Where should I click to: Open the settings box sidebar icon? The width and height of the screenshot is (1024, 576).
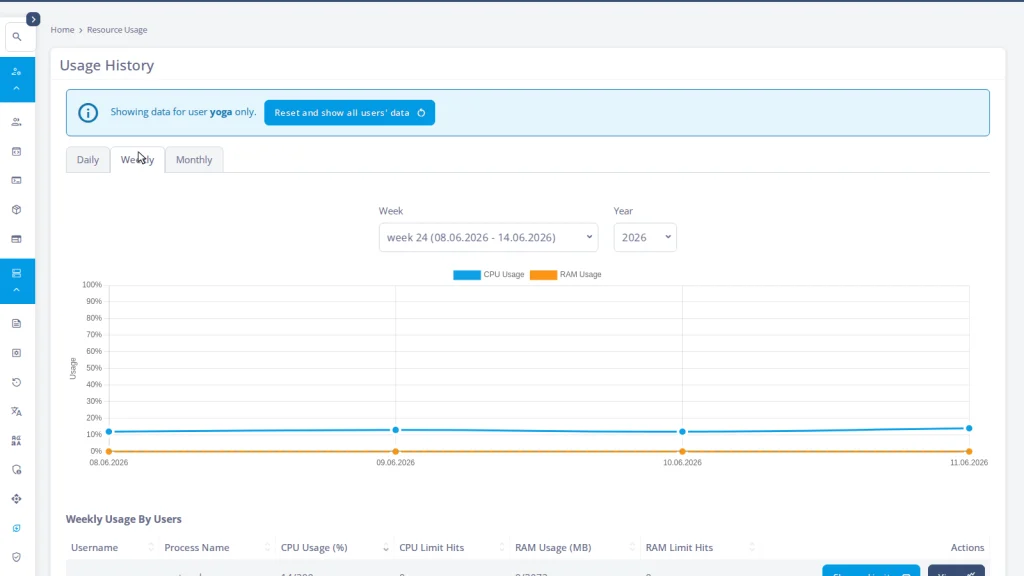(17, 353)
